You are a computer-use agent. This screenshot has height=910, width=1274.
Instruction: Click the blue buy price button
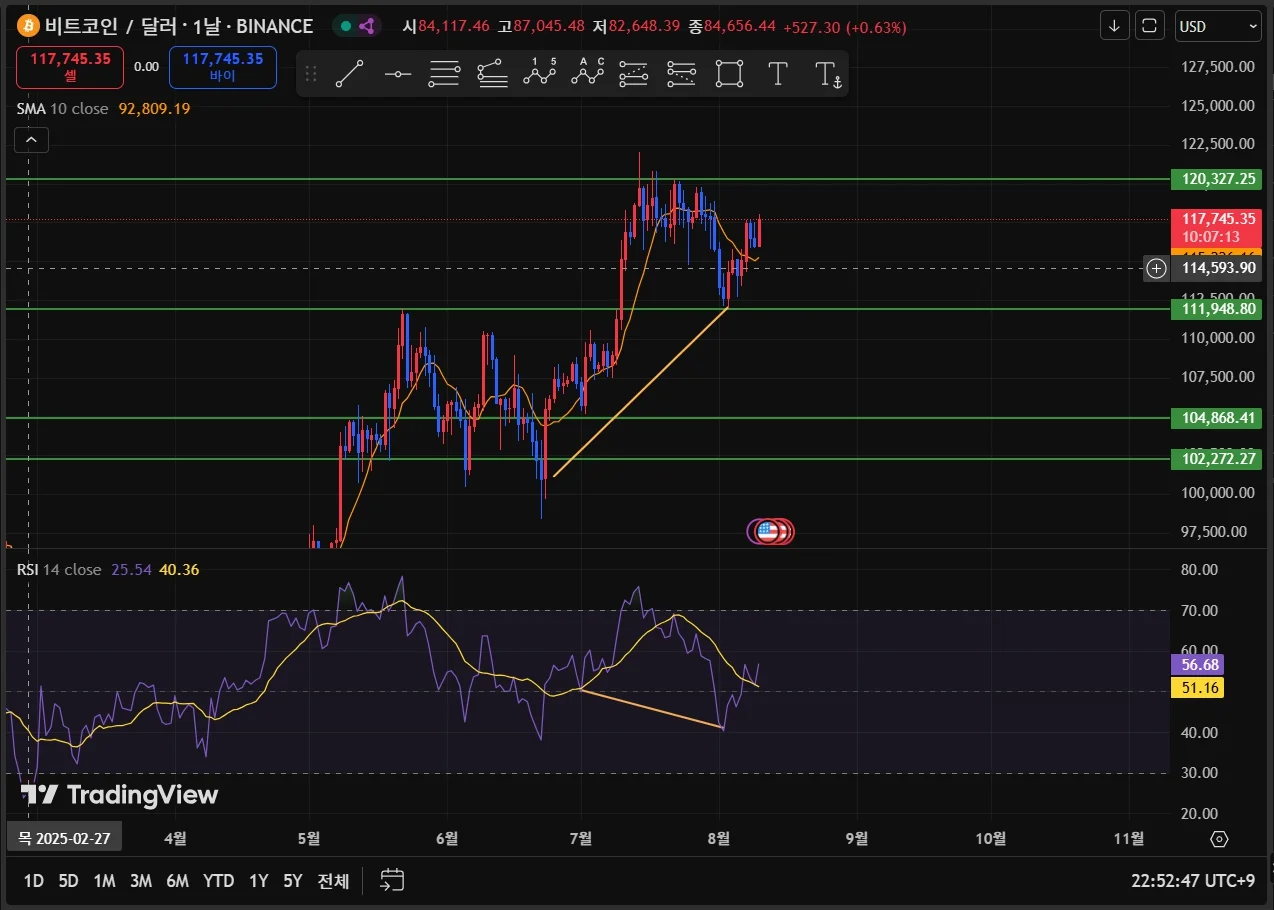223,67
